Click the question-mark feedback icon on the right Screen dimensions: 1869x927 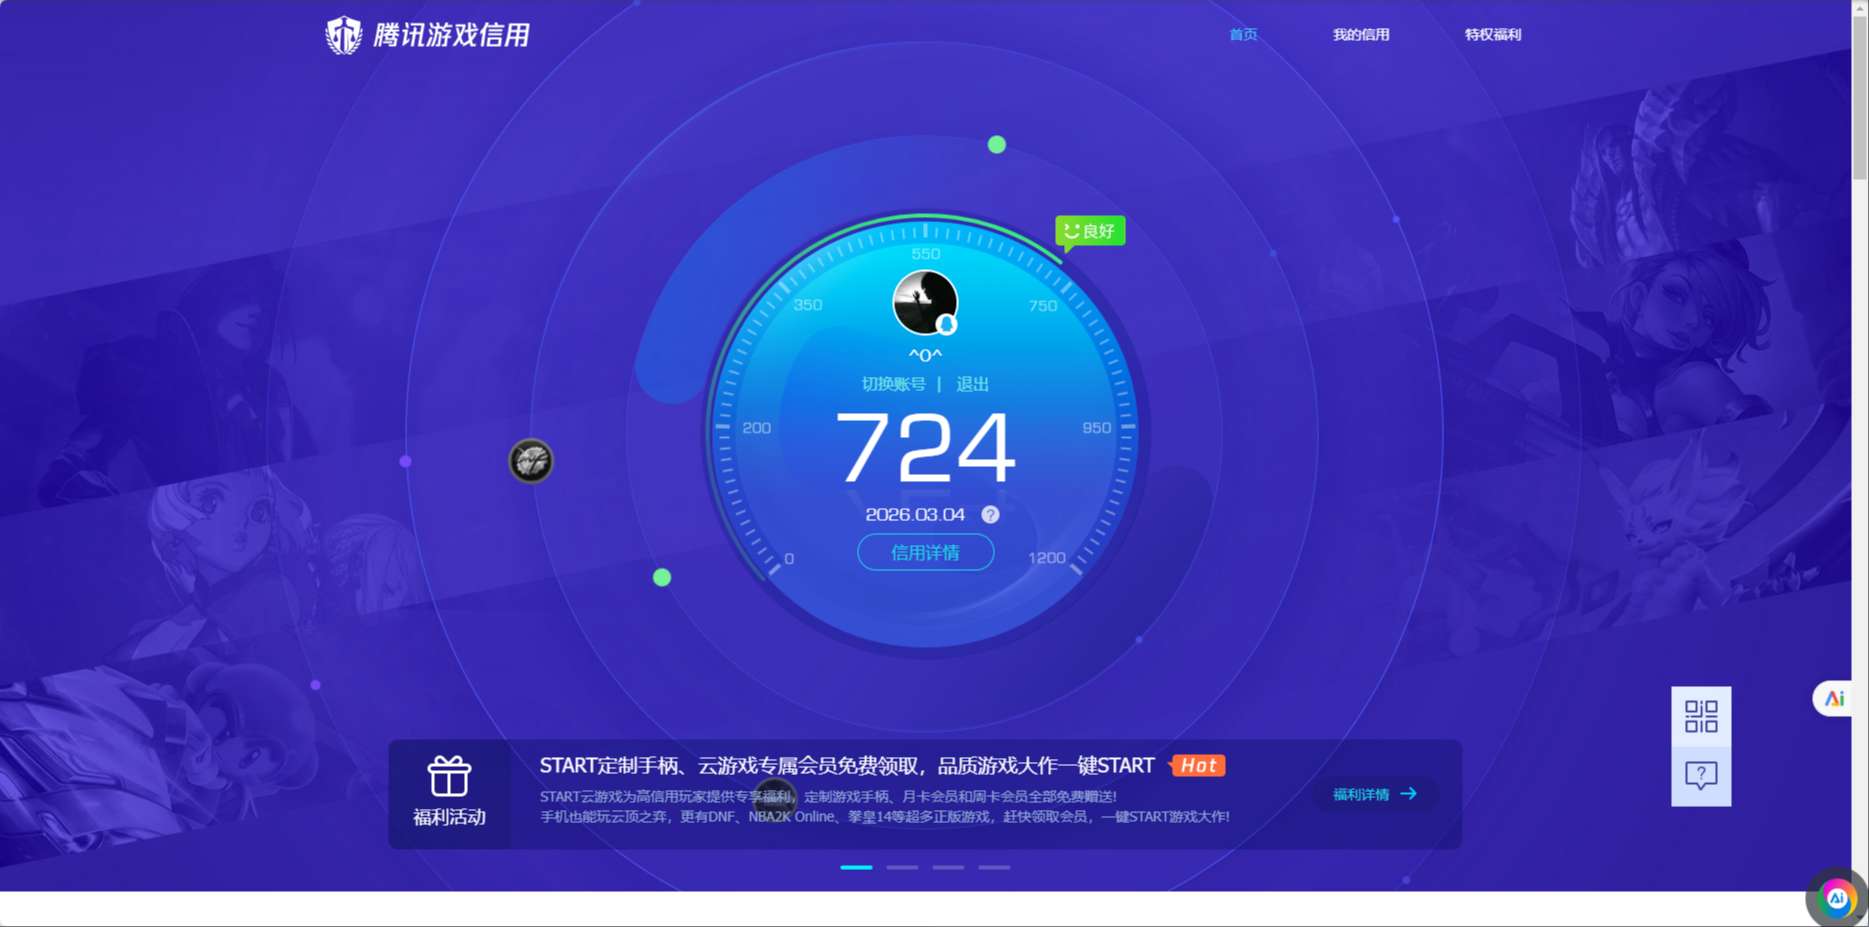tap(1701, 773)
